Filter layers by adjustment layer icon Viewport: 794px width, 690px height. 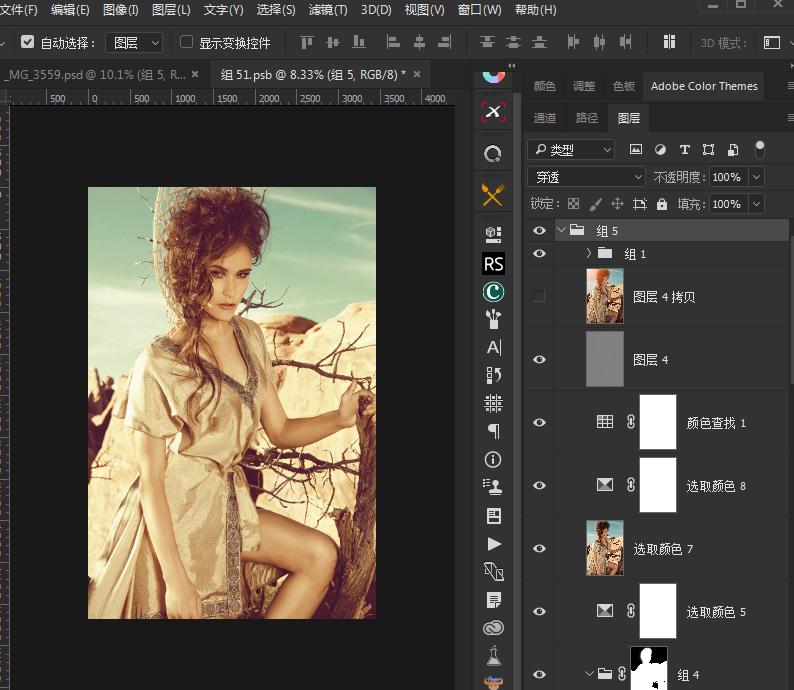click(x=660, y=150)
